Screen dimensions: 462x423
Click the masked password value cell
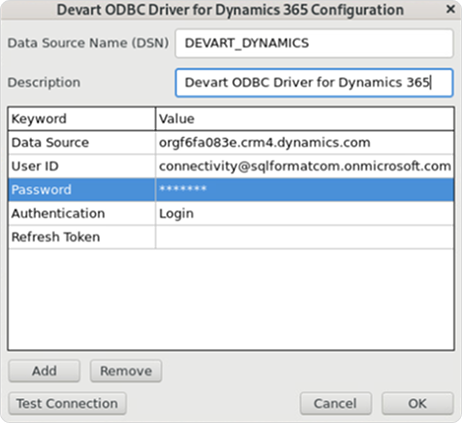[x=305, y=190]
